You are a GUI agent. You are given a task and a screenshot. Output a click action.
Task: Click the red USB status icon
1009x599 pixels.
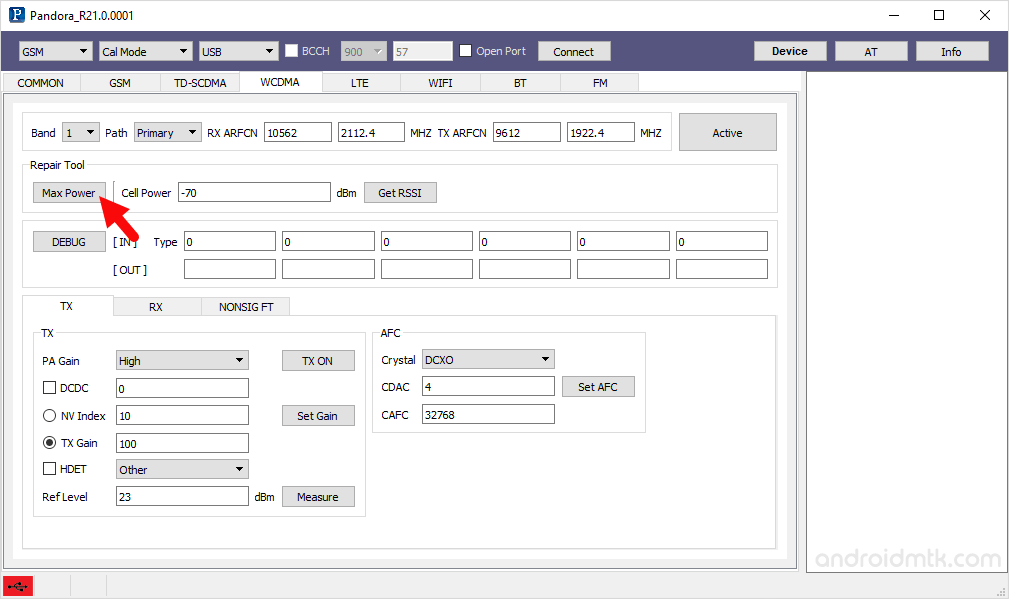17,587
